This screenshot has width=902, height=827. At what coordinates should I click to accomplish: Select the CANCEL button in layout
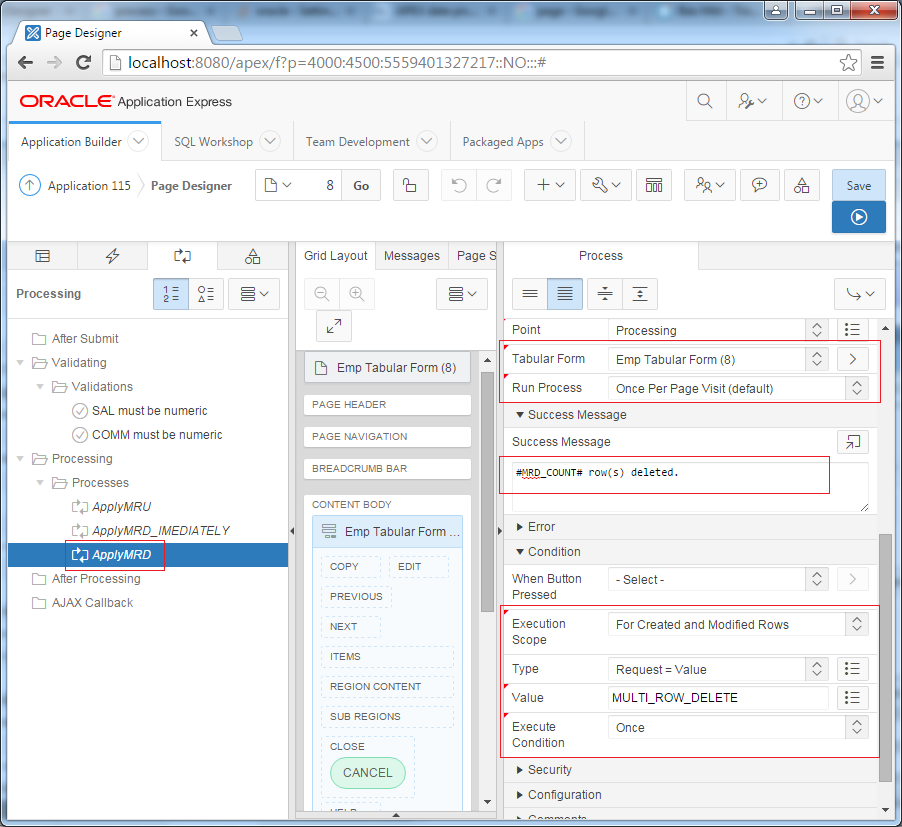368,772
